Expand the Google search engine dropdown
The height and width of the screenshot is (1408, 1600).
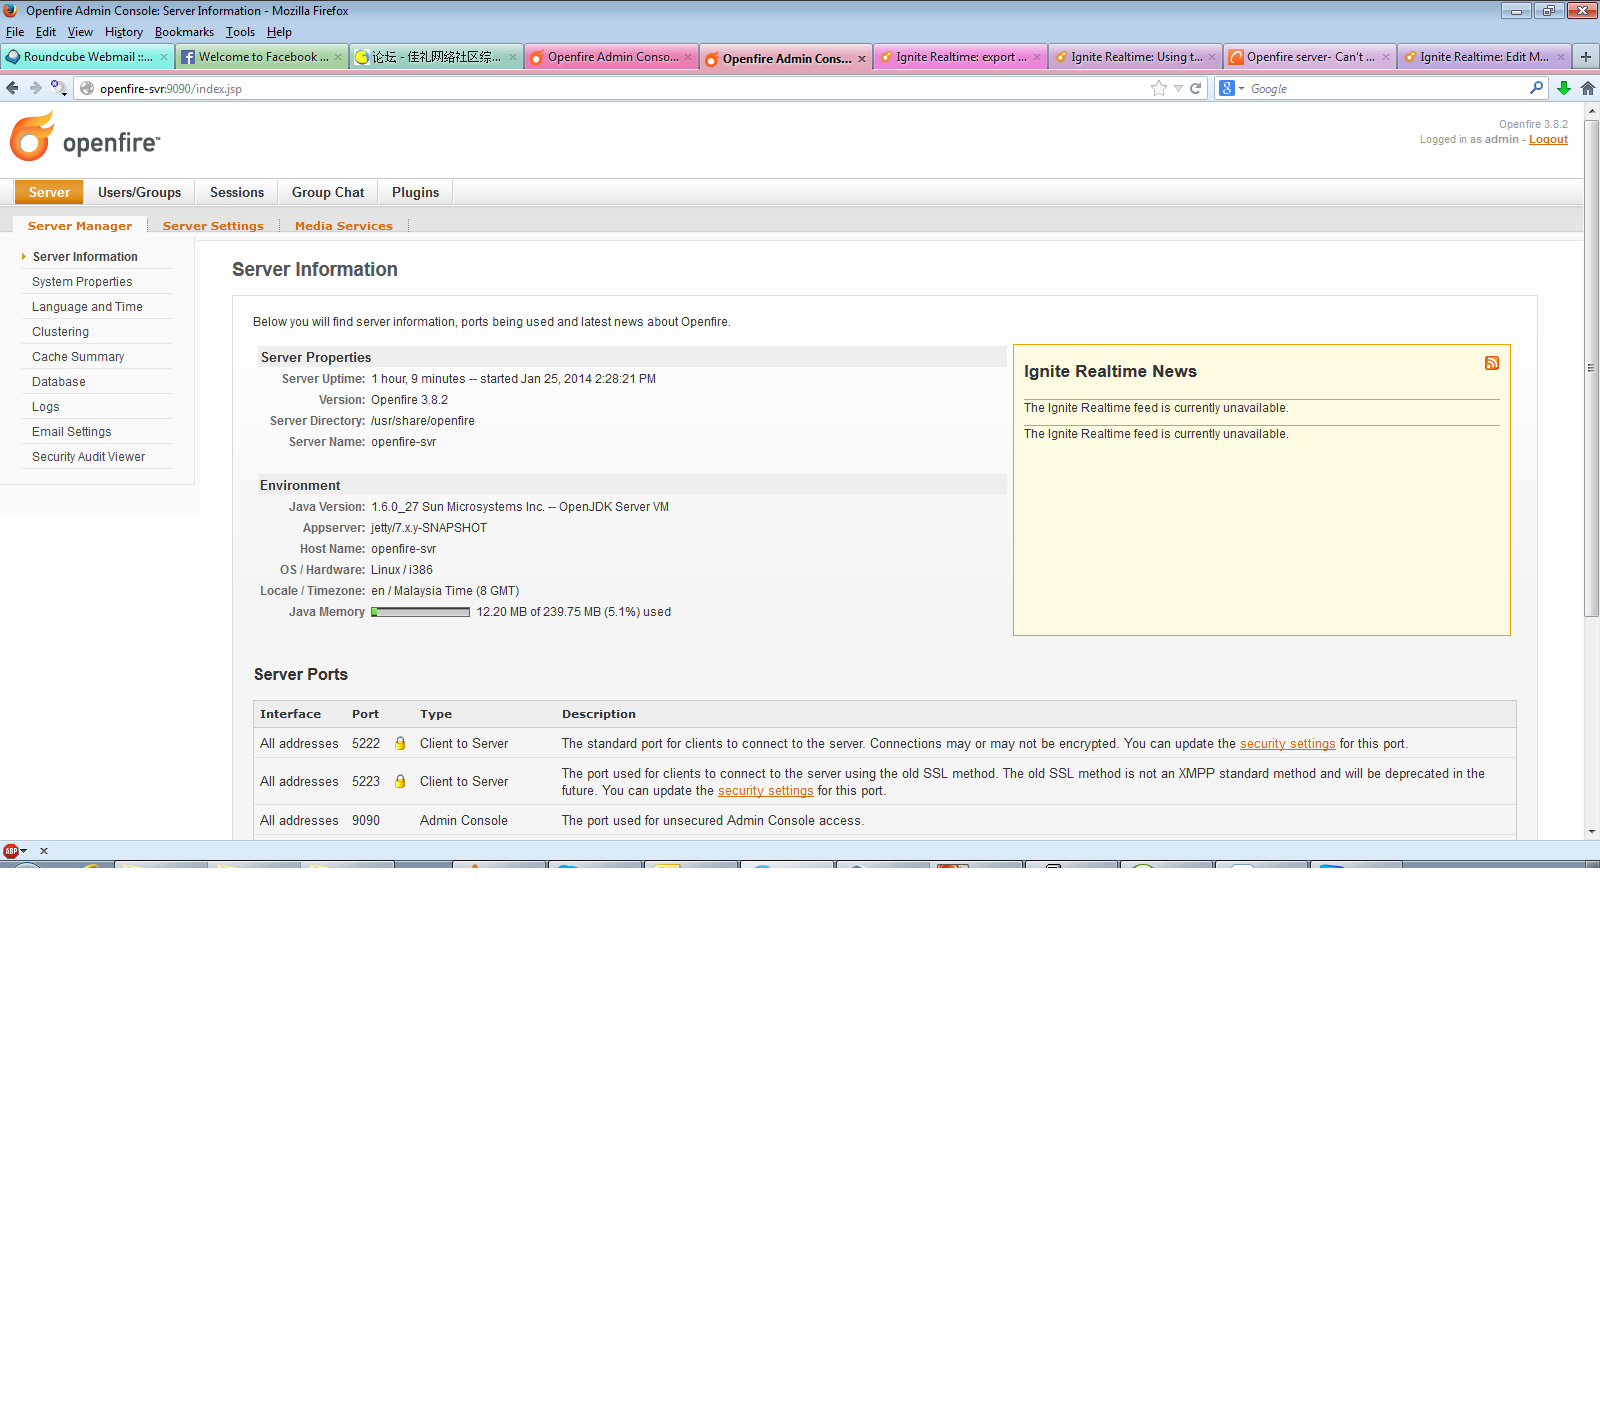pyautogui.click(x=1232, y=88)
